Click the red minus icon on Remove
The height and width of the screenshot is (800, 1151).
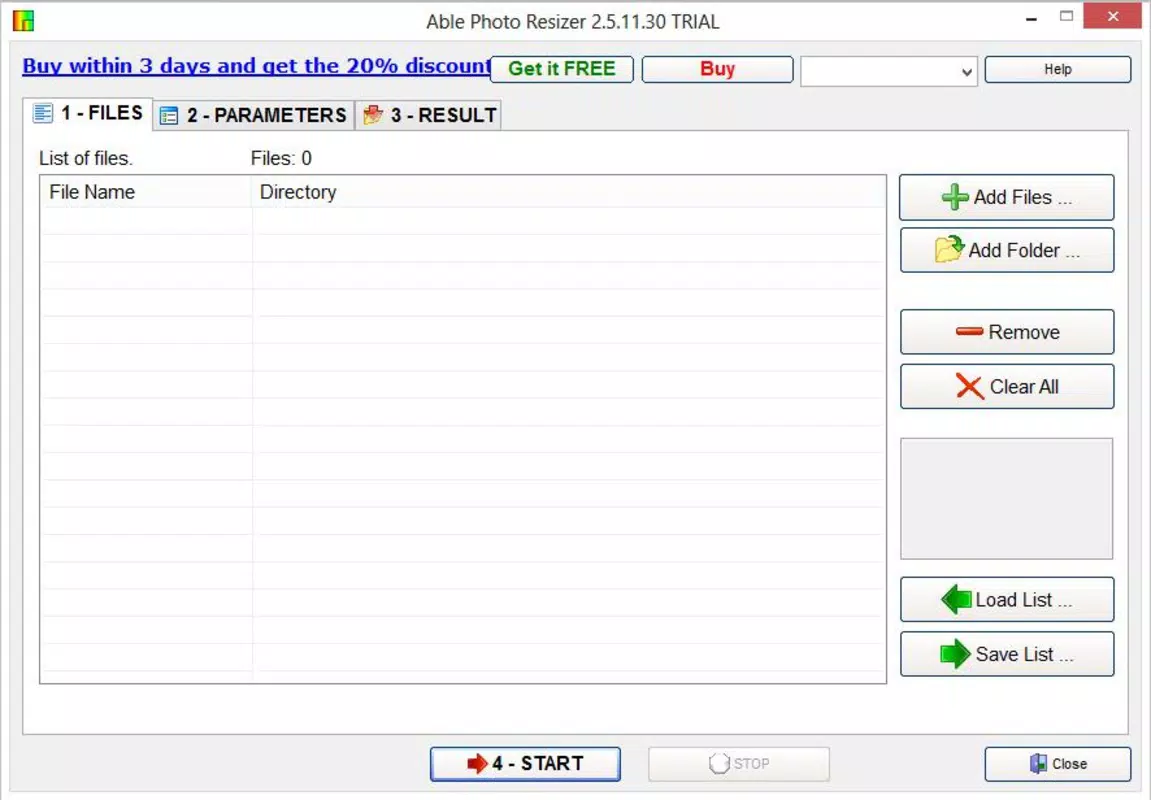[969, 331]
